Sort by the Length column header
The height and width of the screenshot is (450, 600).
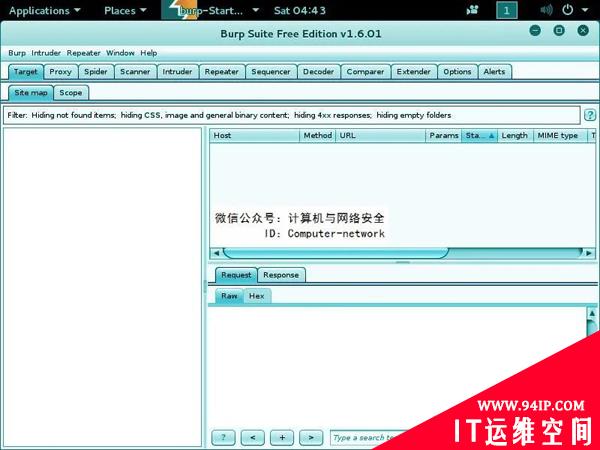point(515,135)
